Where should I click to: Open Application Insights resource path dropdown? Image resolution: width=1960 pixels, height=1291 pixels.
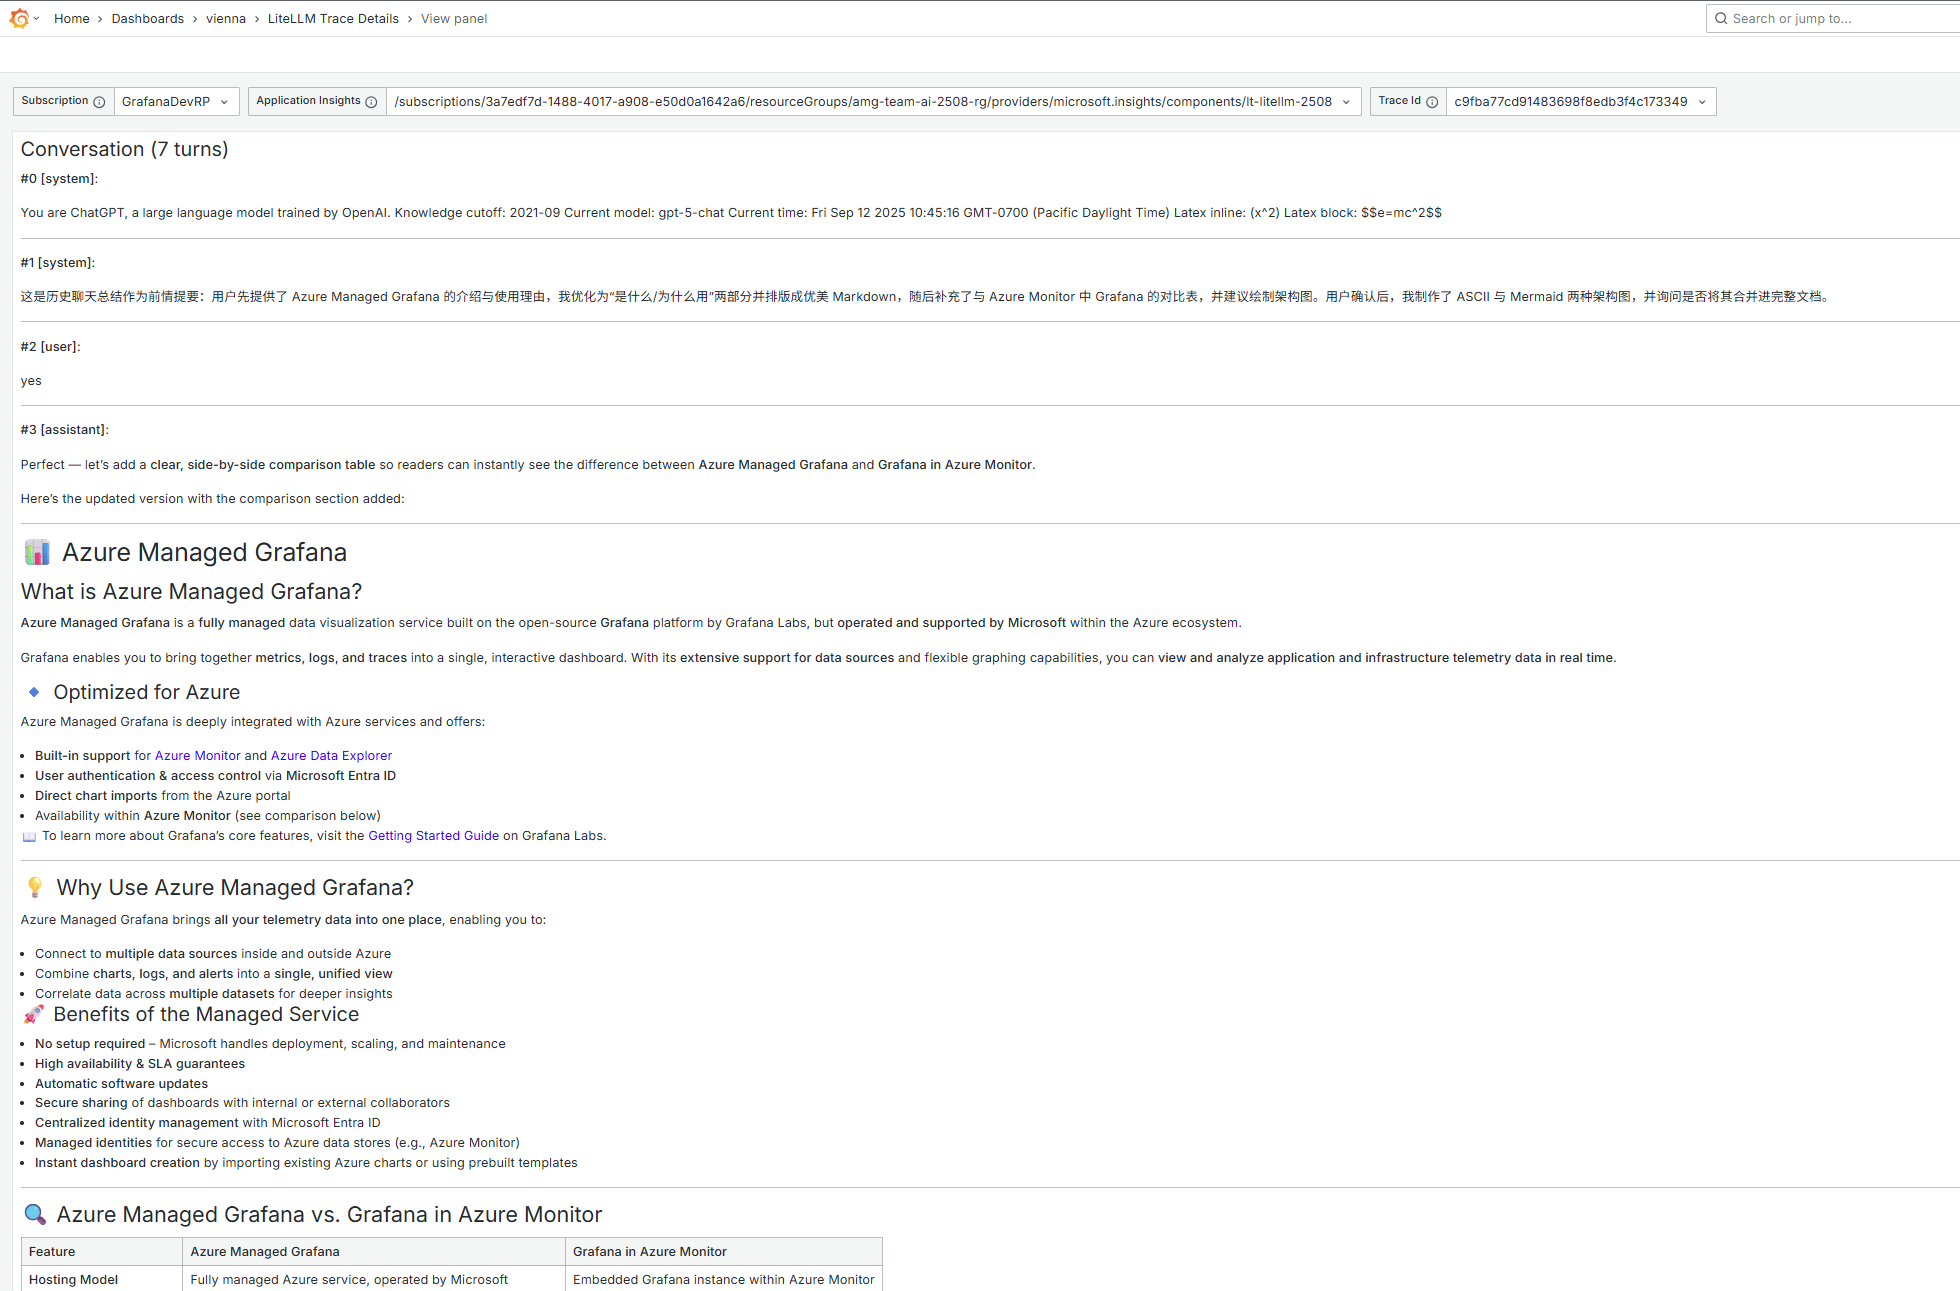[872, 102]
